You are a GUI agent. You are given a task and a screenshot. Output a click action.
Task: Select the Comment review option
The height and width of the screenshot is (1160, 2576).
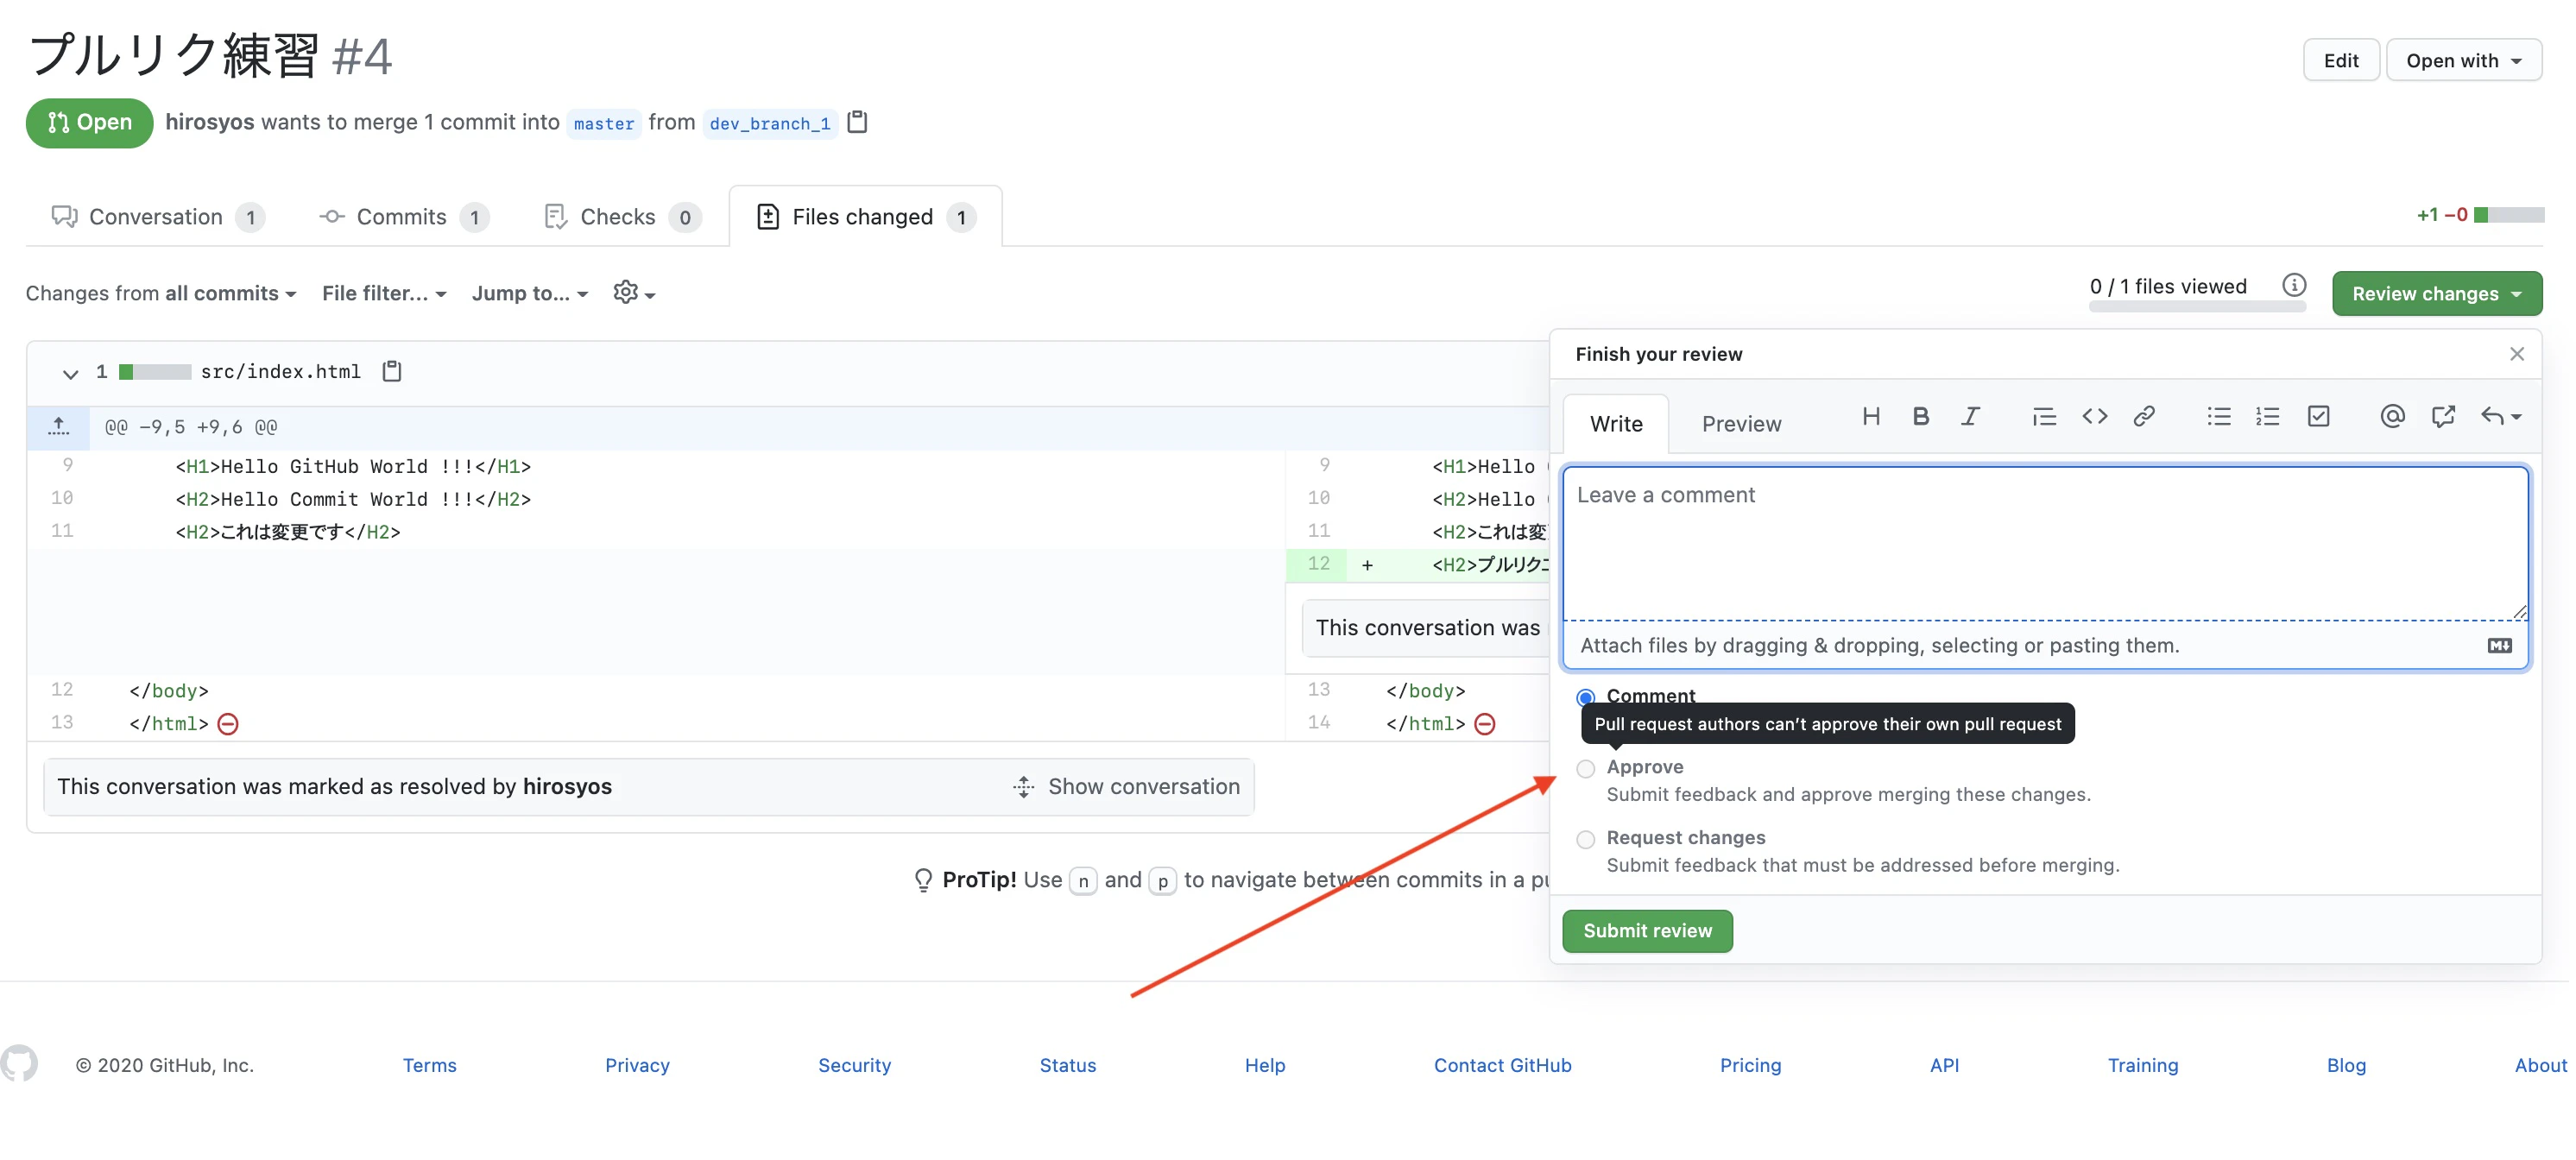(x=1585, y=697)
